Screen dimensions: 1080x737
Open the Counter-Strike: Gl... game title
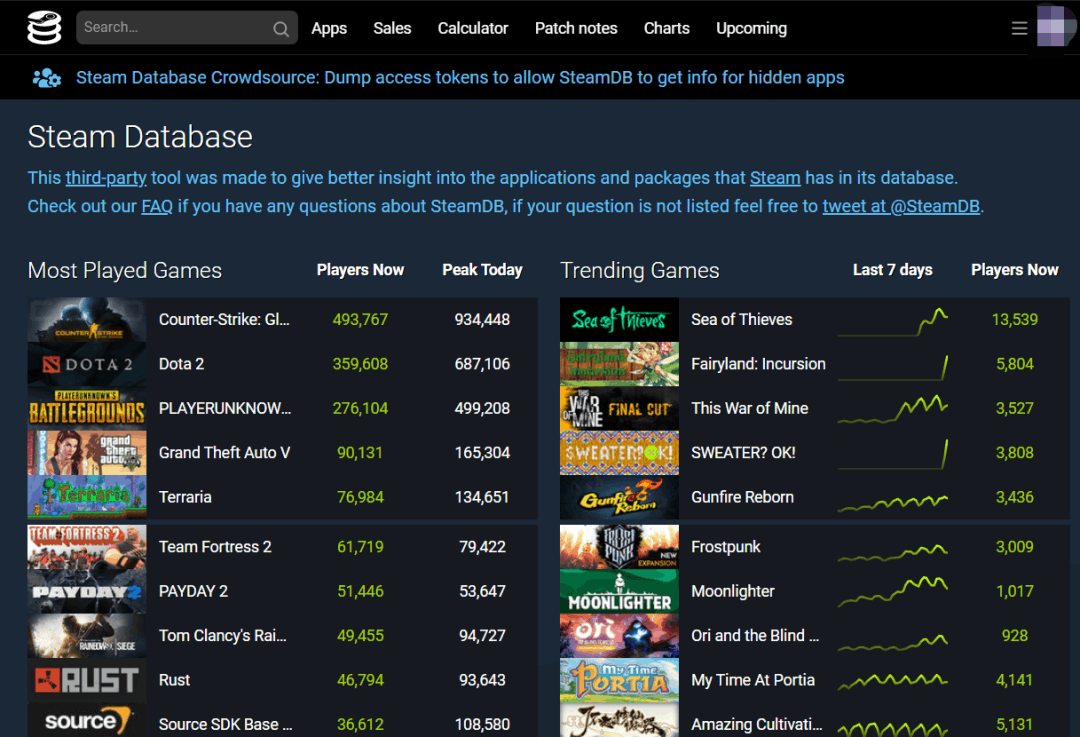[x=224, y=320]
